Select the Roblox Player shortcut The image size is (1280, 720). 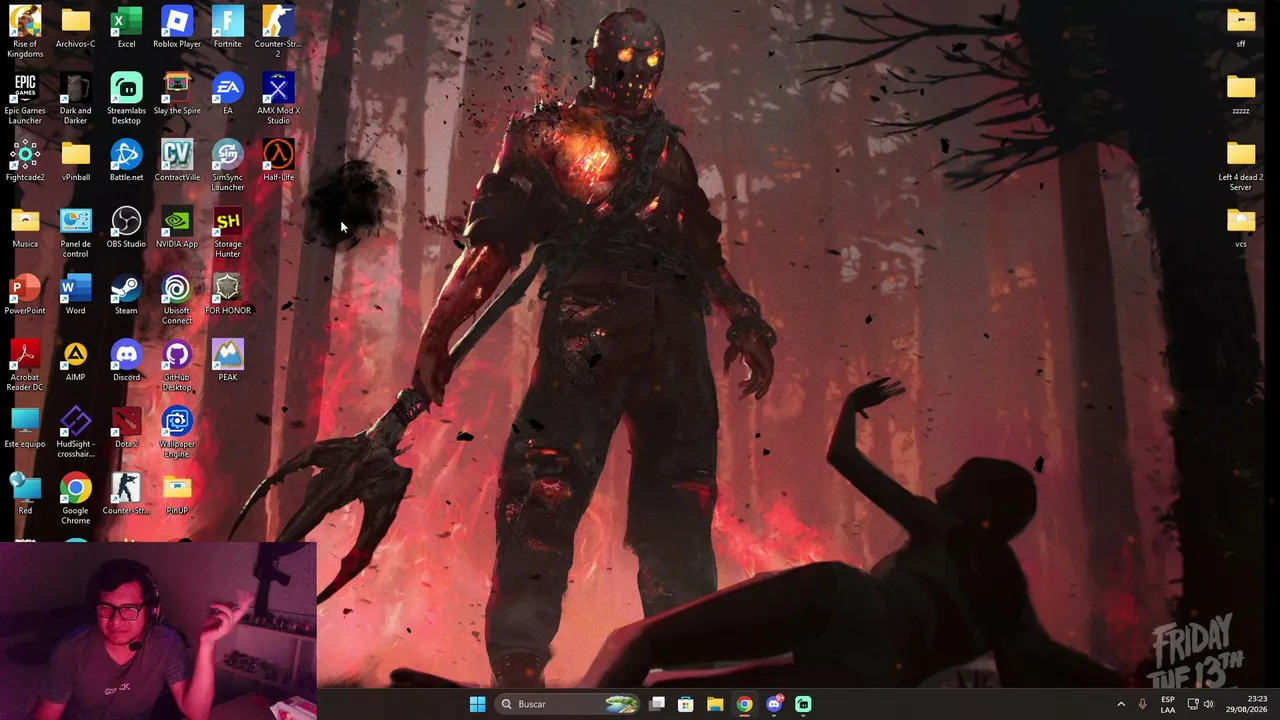tap(177, 27)
